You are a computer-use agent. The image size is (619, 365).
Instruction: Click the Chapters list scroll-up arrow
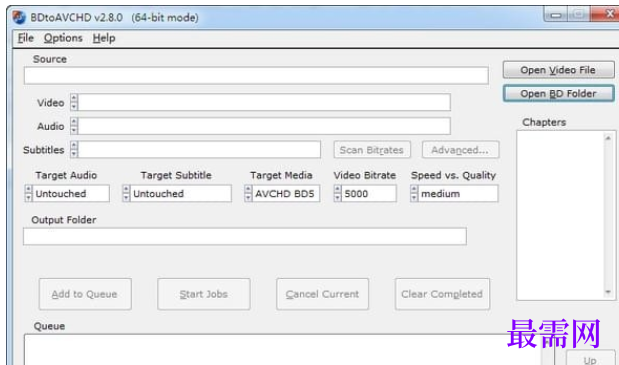coord(608,138)
